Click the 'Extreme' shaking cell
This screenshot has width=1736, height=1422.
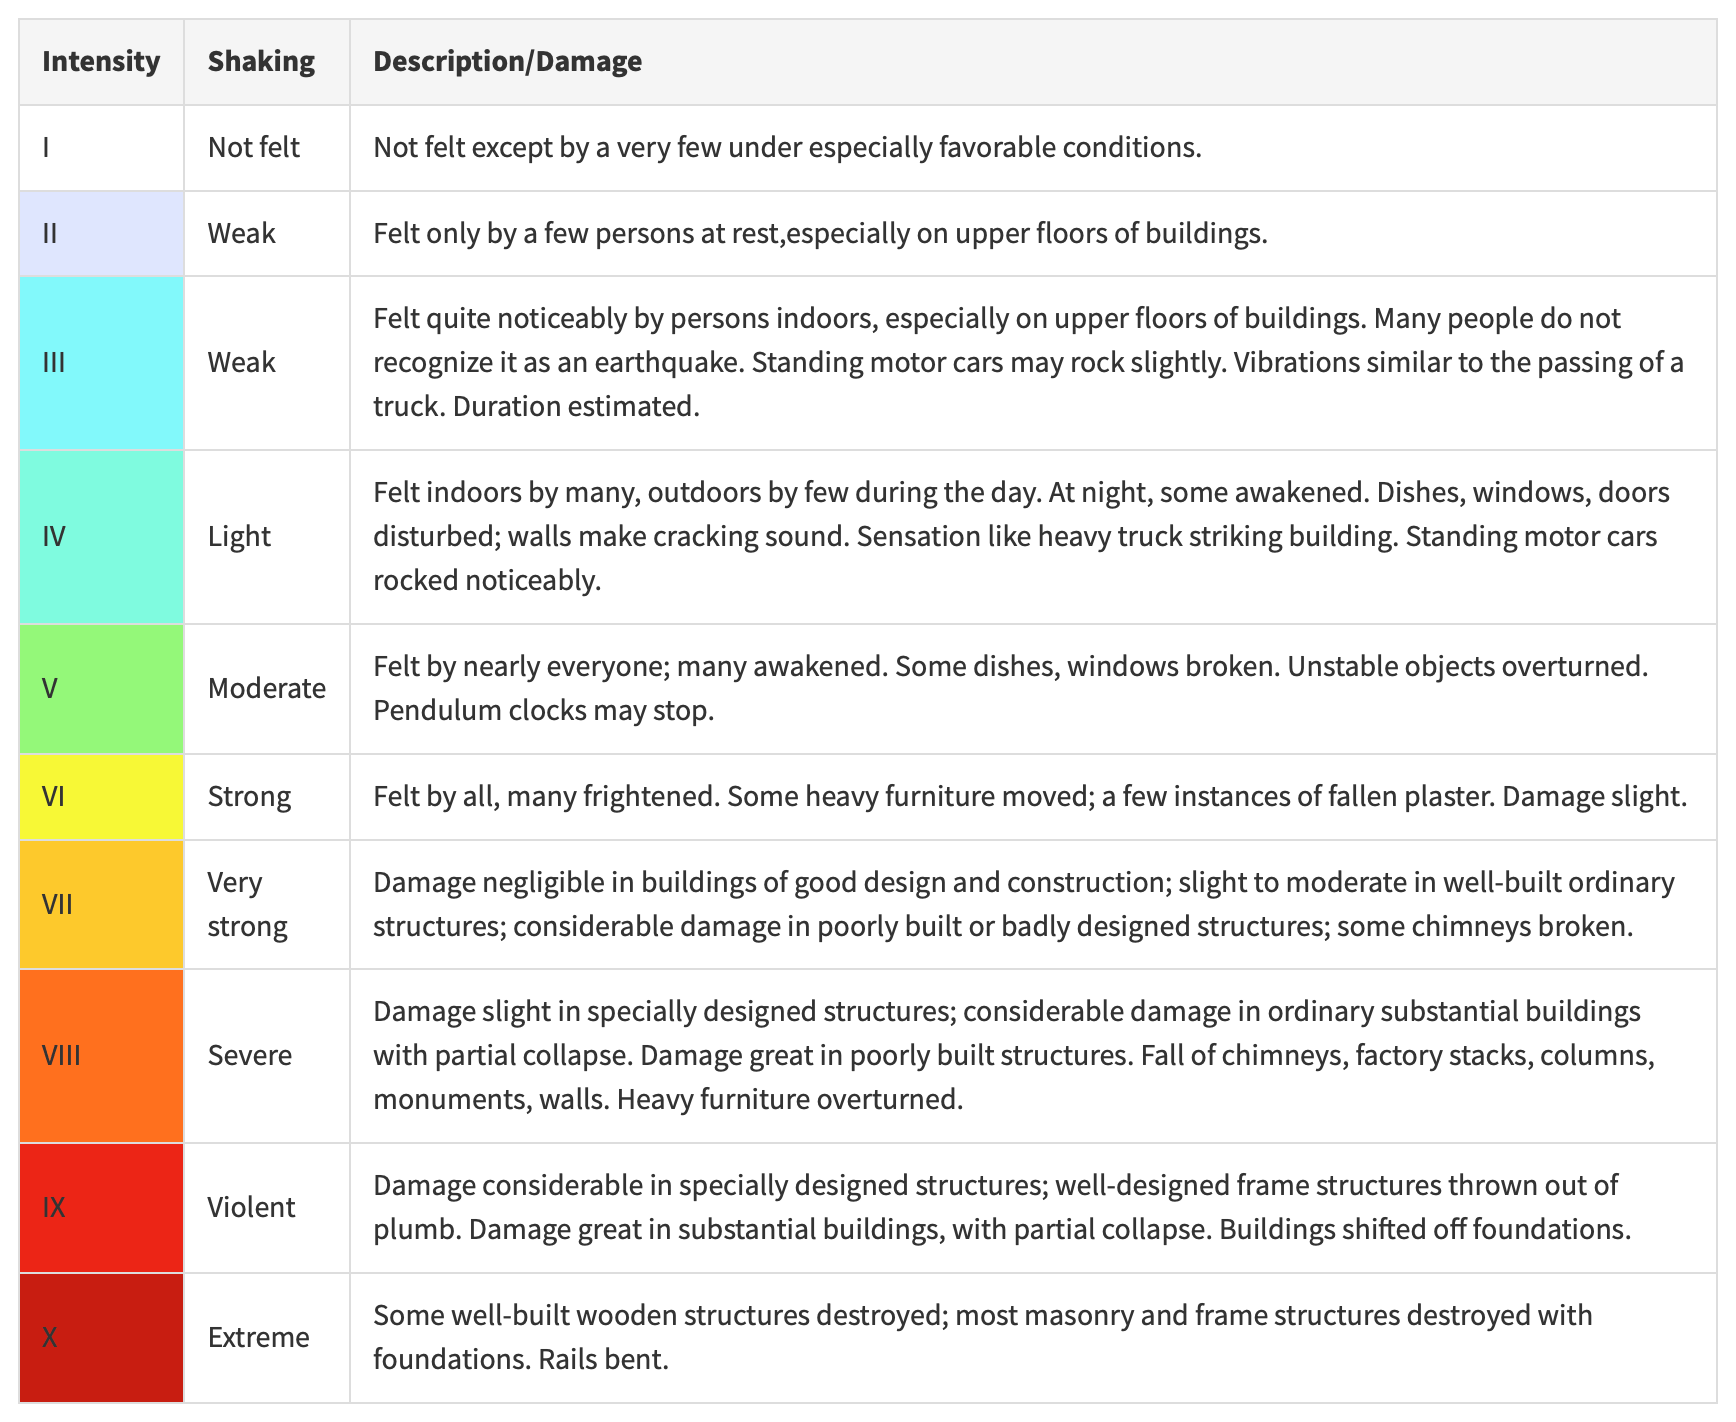pos(267,1338)
